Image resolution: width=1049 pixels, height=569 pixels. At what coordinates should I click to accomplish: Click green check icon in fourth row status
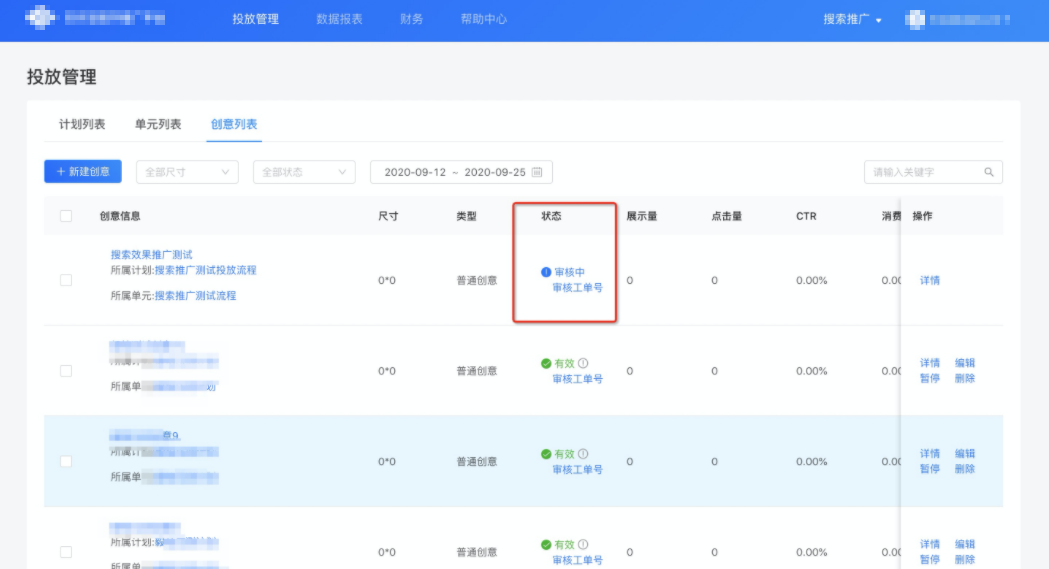546,545
